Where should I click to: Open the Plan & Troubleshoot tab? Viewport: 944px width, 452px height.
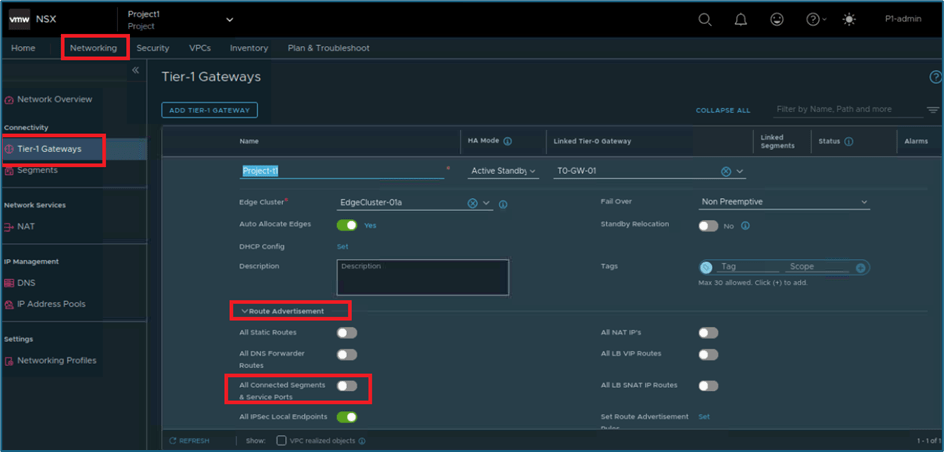pos(328,48)
